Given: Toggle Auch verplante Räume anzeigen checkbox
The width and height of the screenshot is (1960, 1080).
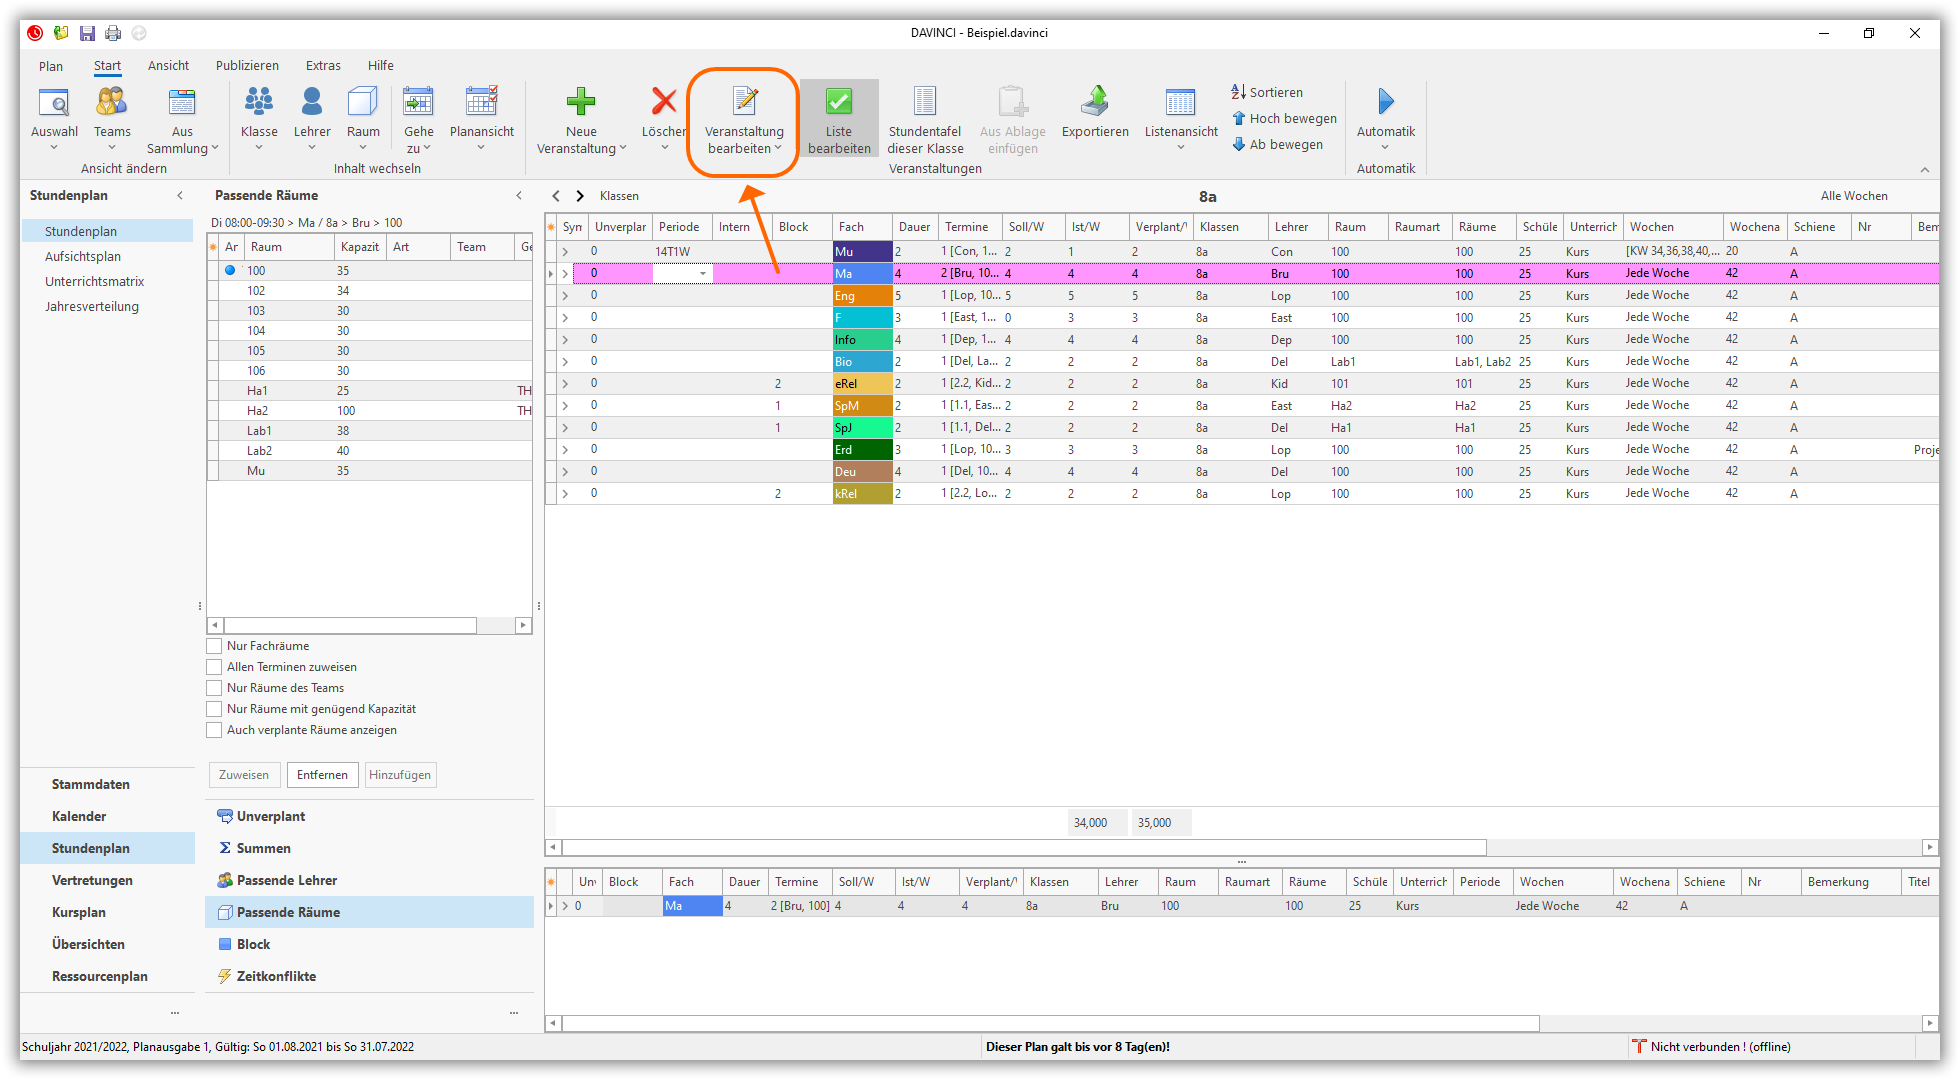Looking at the screenshot, I should (214, 730).
